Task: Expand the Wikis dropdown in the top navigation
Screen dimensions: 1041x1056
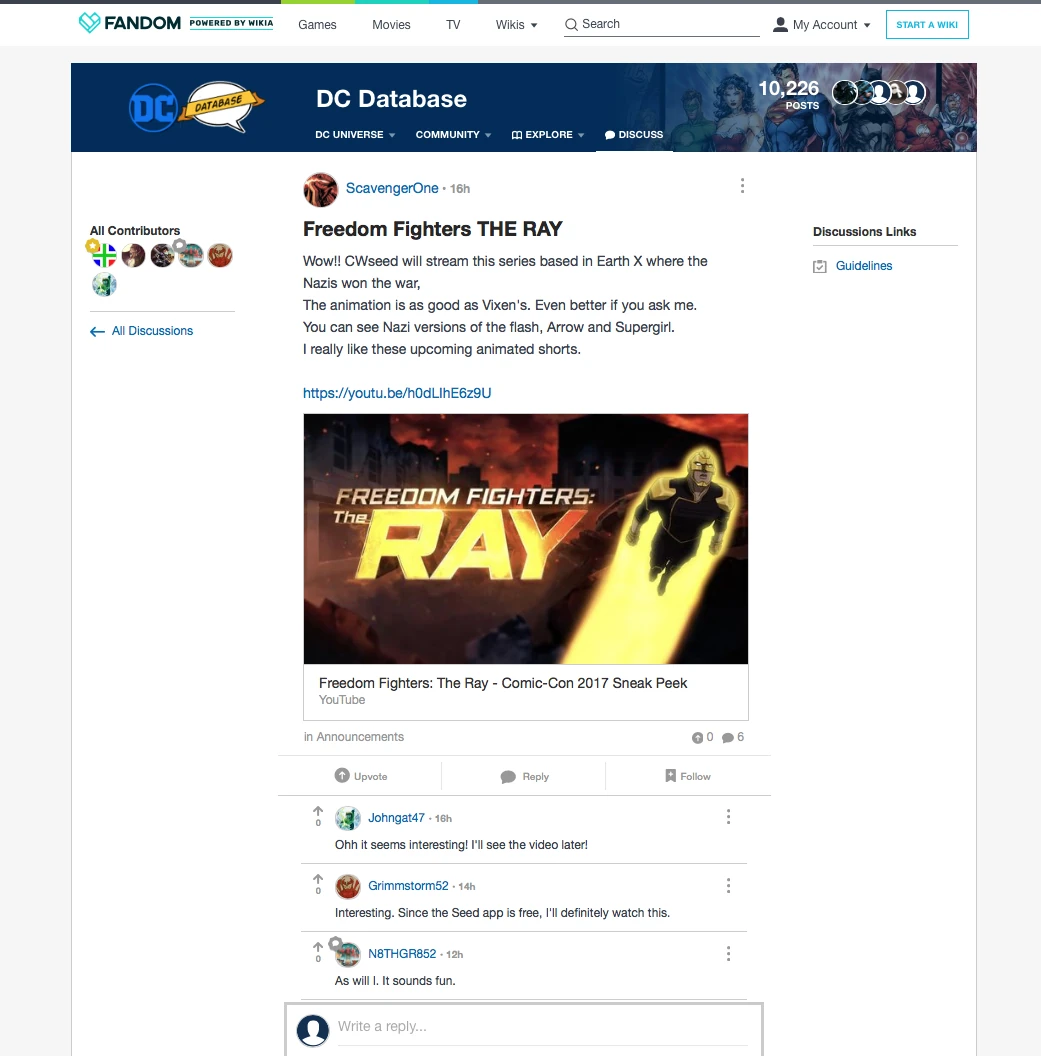Action: (516, 25)
